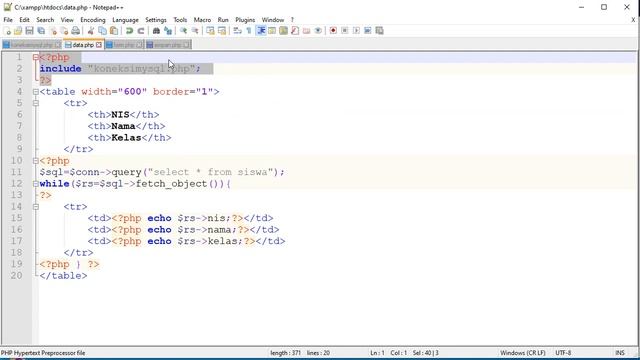The height and width of the screenshot is (360, 640).
Task: Click line number 20 in margin
Action: pos(17,276)
